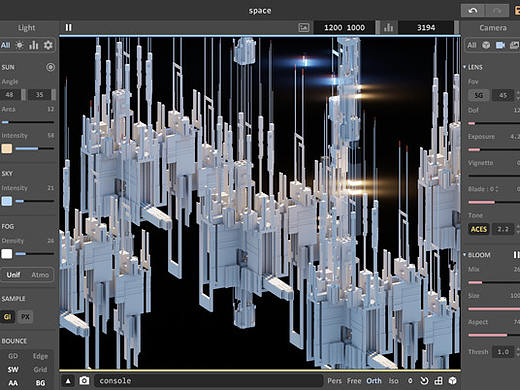The width and height of the screenshot is (520, 390).
Task: Click the image size icon beside 1200
Action: (x=304, y=28)
